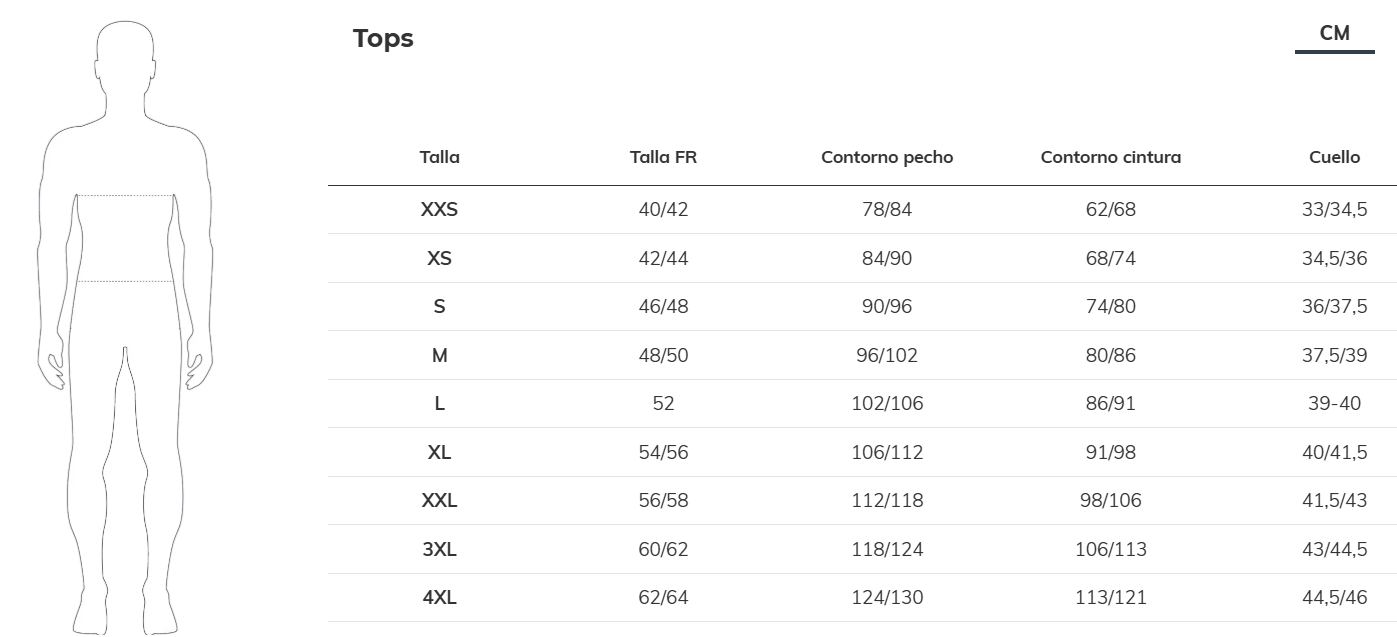The width and height of the screenshot is (1397, 637).
Task: Select the L size row label
Action: pos(439,404)
